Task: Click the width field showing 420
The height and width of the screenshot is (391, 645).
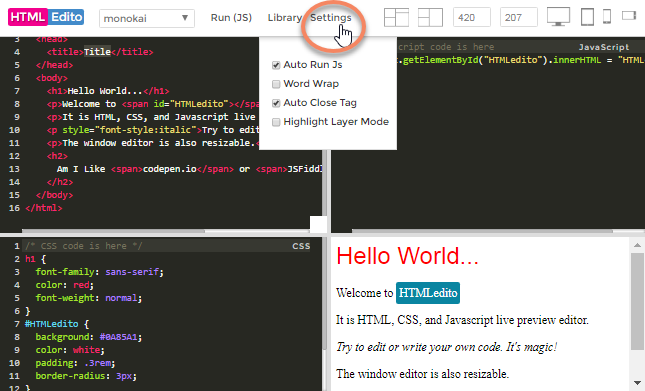Action: click(x=471, y=18)
